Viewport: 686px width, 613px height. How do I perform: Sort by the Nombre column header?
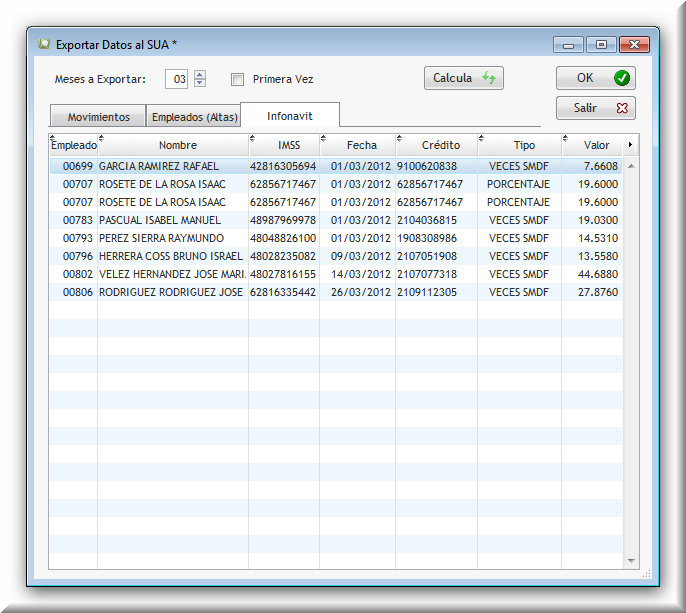(174, 145)
